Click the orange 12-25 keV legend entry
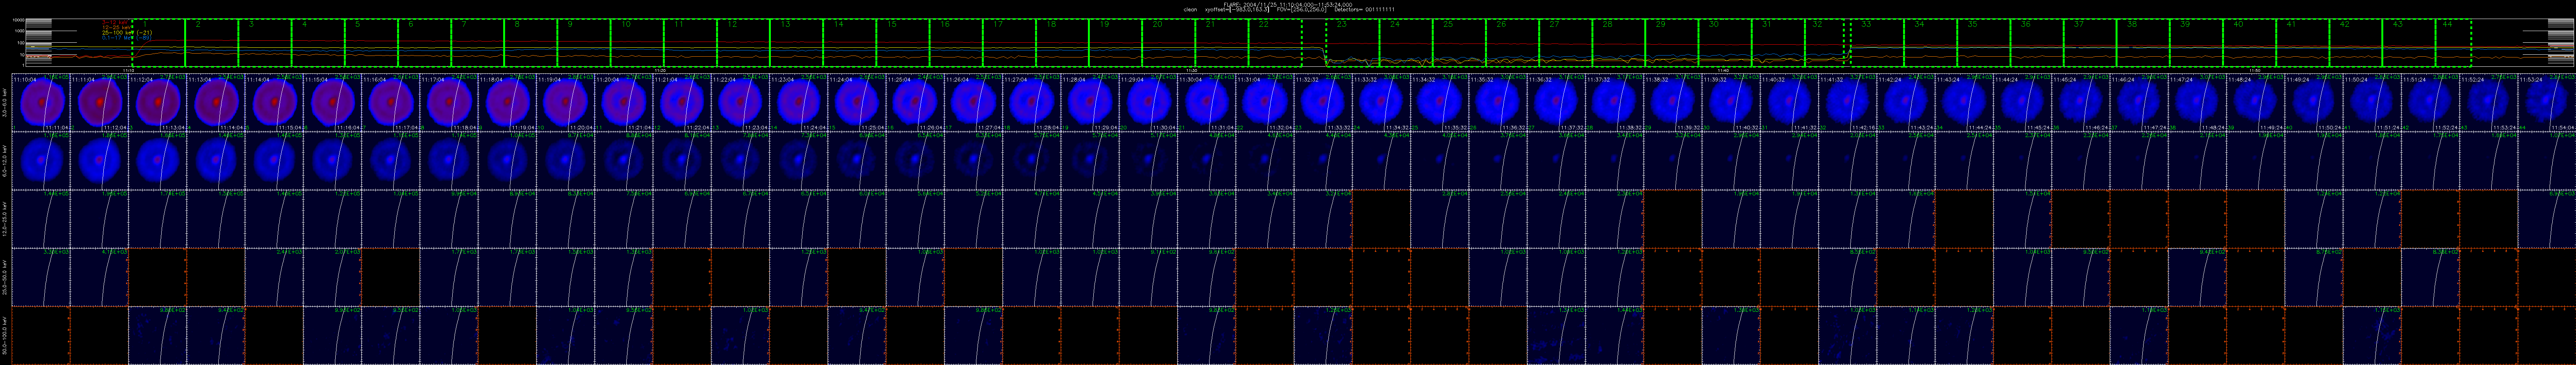 117,27
